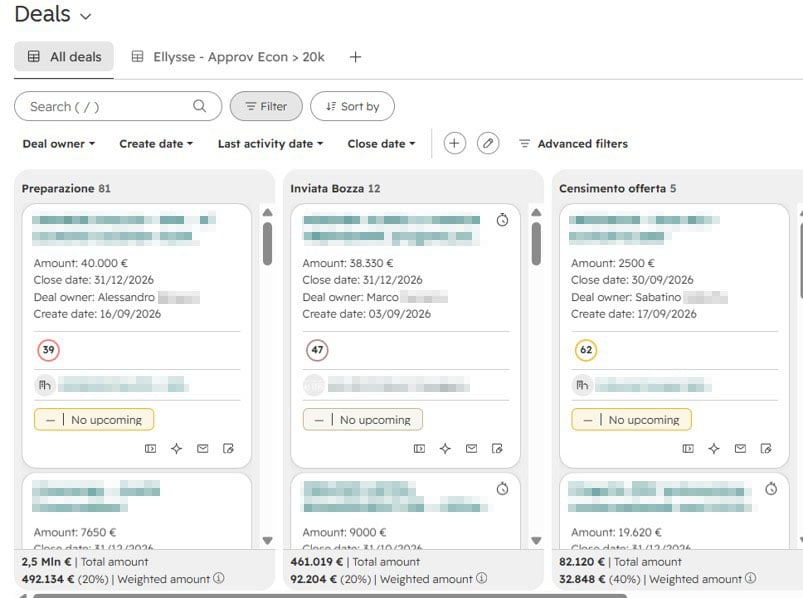Add a note on the 2500 € deal card
This screenshot has height=598, width=803.
(x=766, y=448)
